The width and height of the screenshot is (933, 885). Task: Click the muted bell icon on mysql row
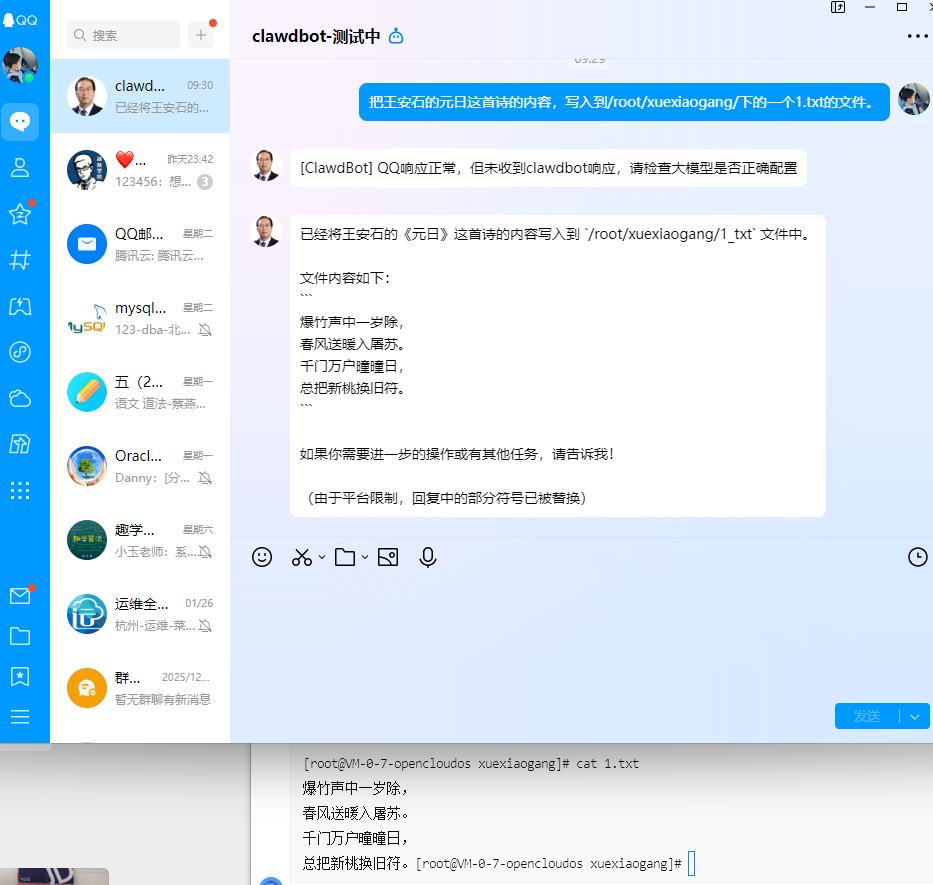[x=205, y=330]
